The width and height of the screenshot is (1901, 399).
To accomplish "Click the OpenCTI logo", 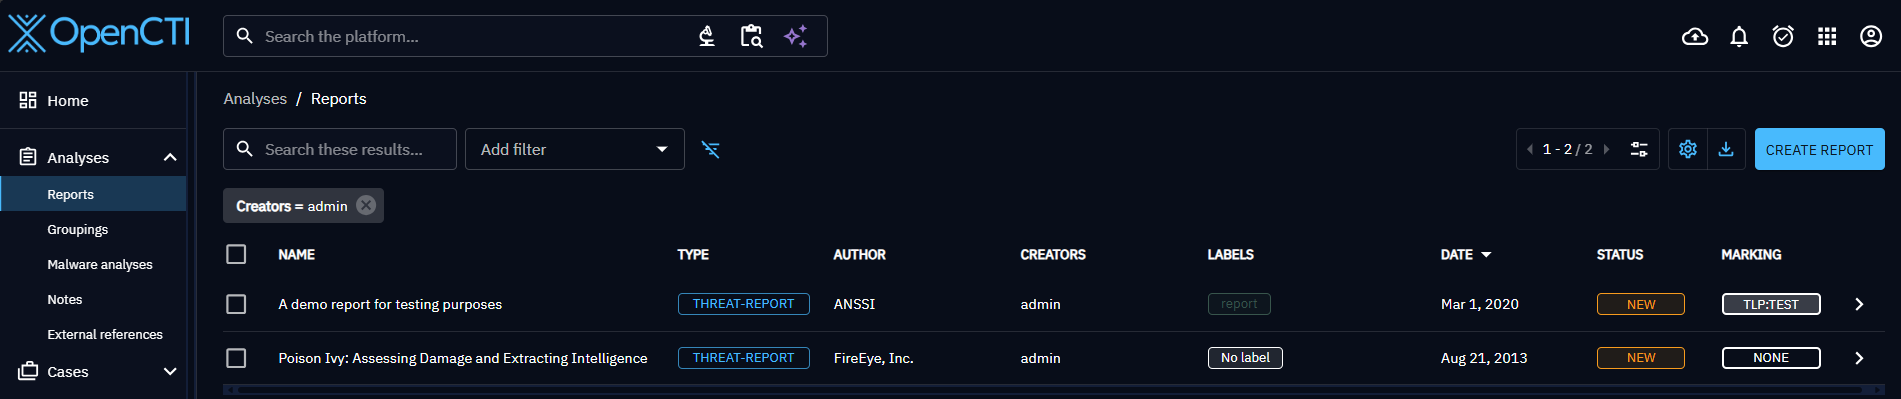I will pos(99,33).
